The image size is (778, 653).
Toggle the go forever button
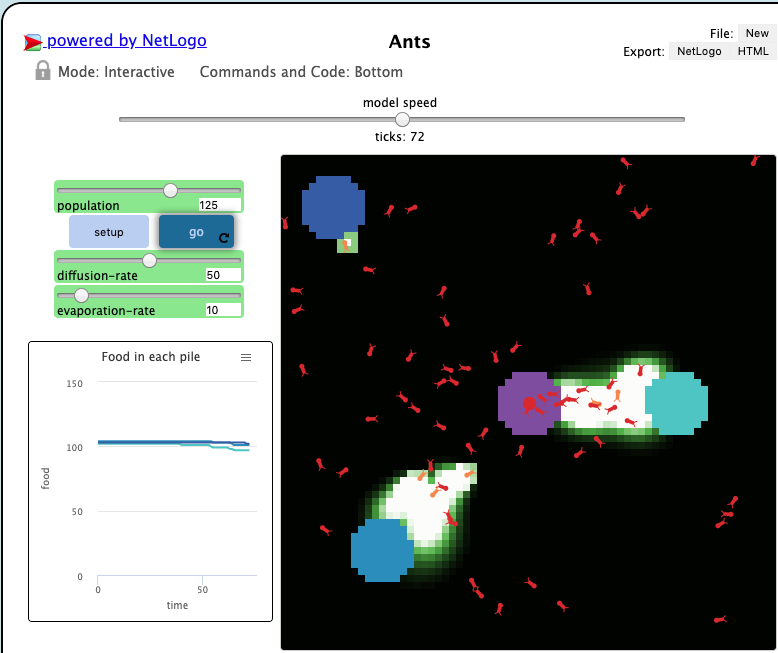pos(196,231)
